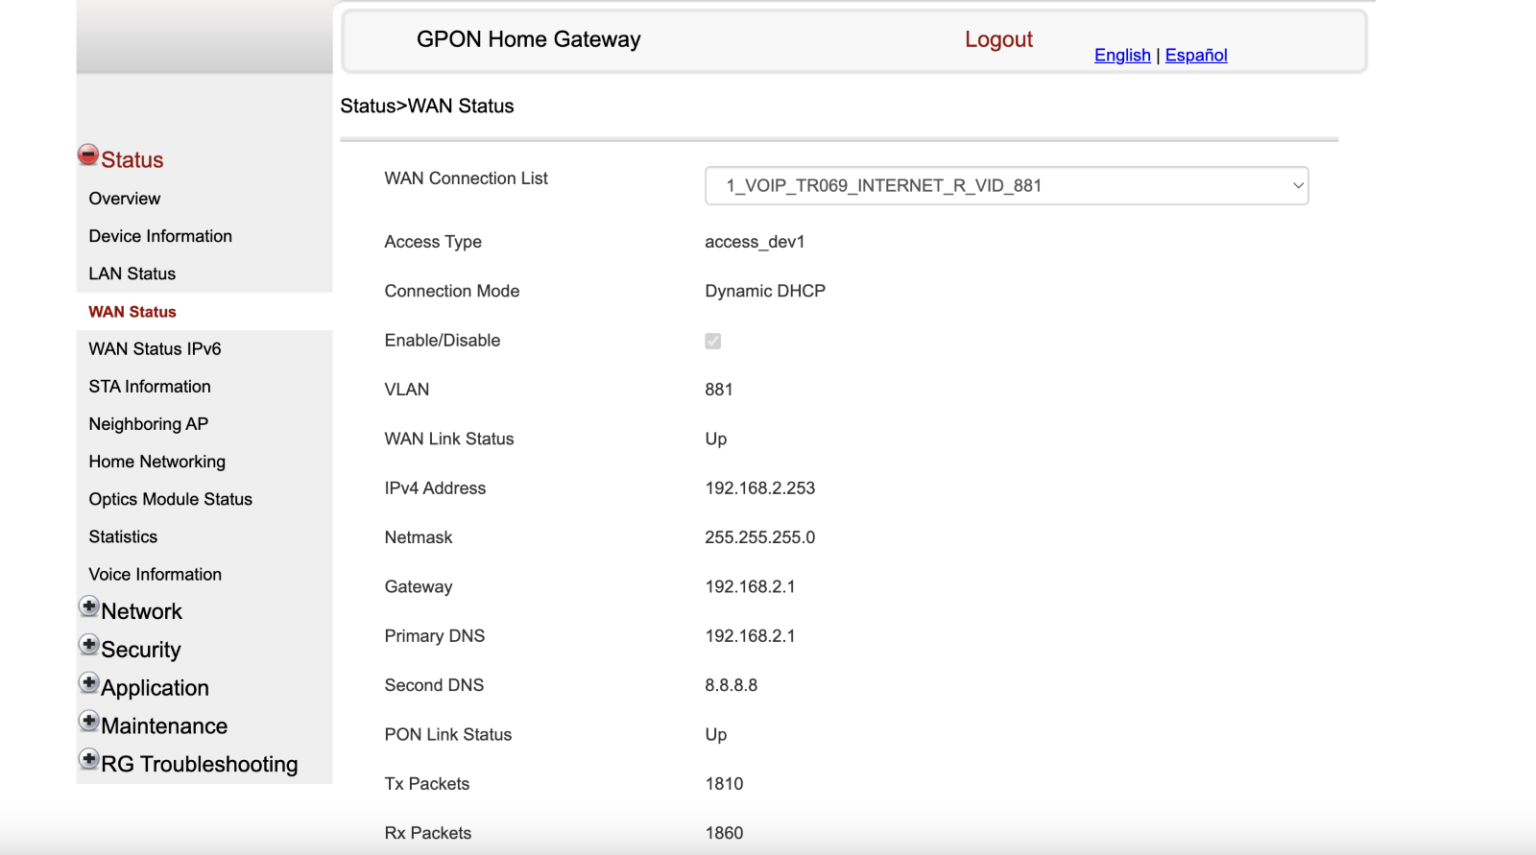Click the Logout link
The width and height of the screenshot is (1536, 855).
coord(998,40)
